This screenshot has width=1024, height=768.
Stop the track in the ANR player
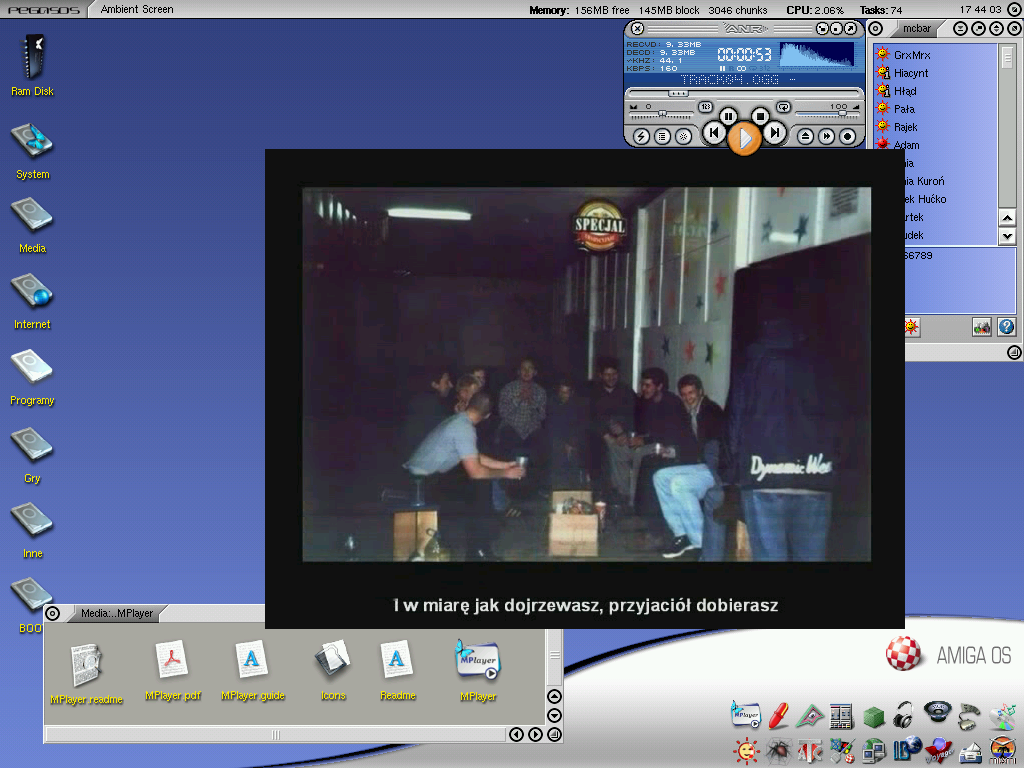click(760, 117)
